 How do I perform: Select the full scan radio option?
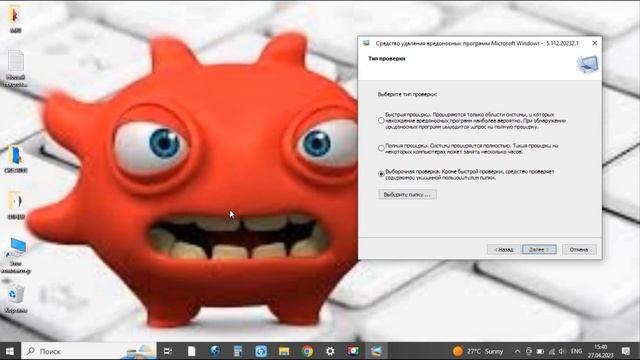[381, 148]
